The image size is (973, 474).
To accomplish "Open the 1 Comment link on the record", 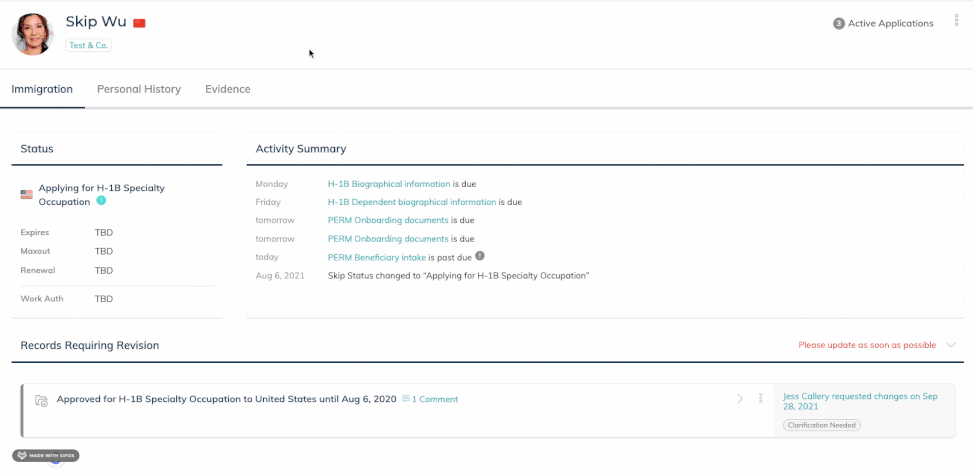I will (x=430, y=399).
